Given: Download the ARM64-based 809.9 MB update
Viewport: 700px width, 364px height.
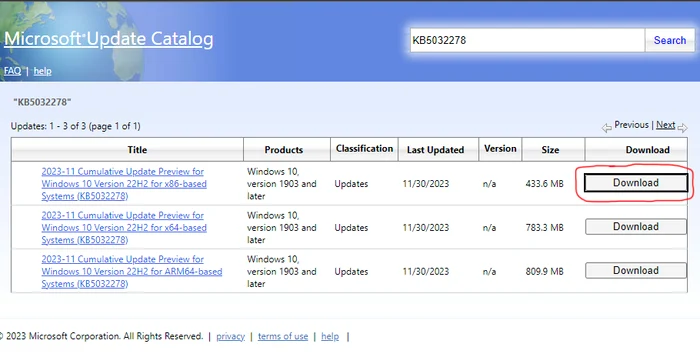Looking at the screenshot, I should pyautogui.click(x=636, y=270).
